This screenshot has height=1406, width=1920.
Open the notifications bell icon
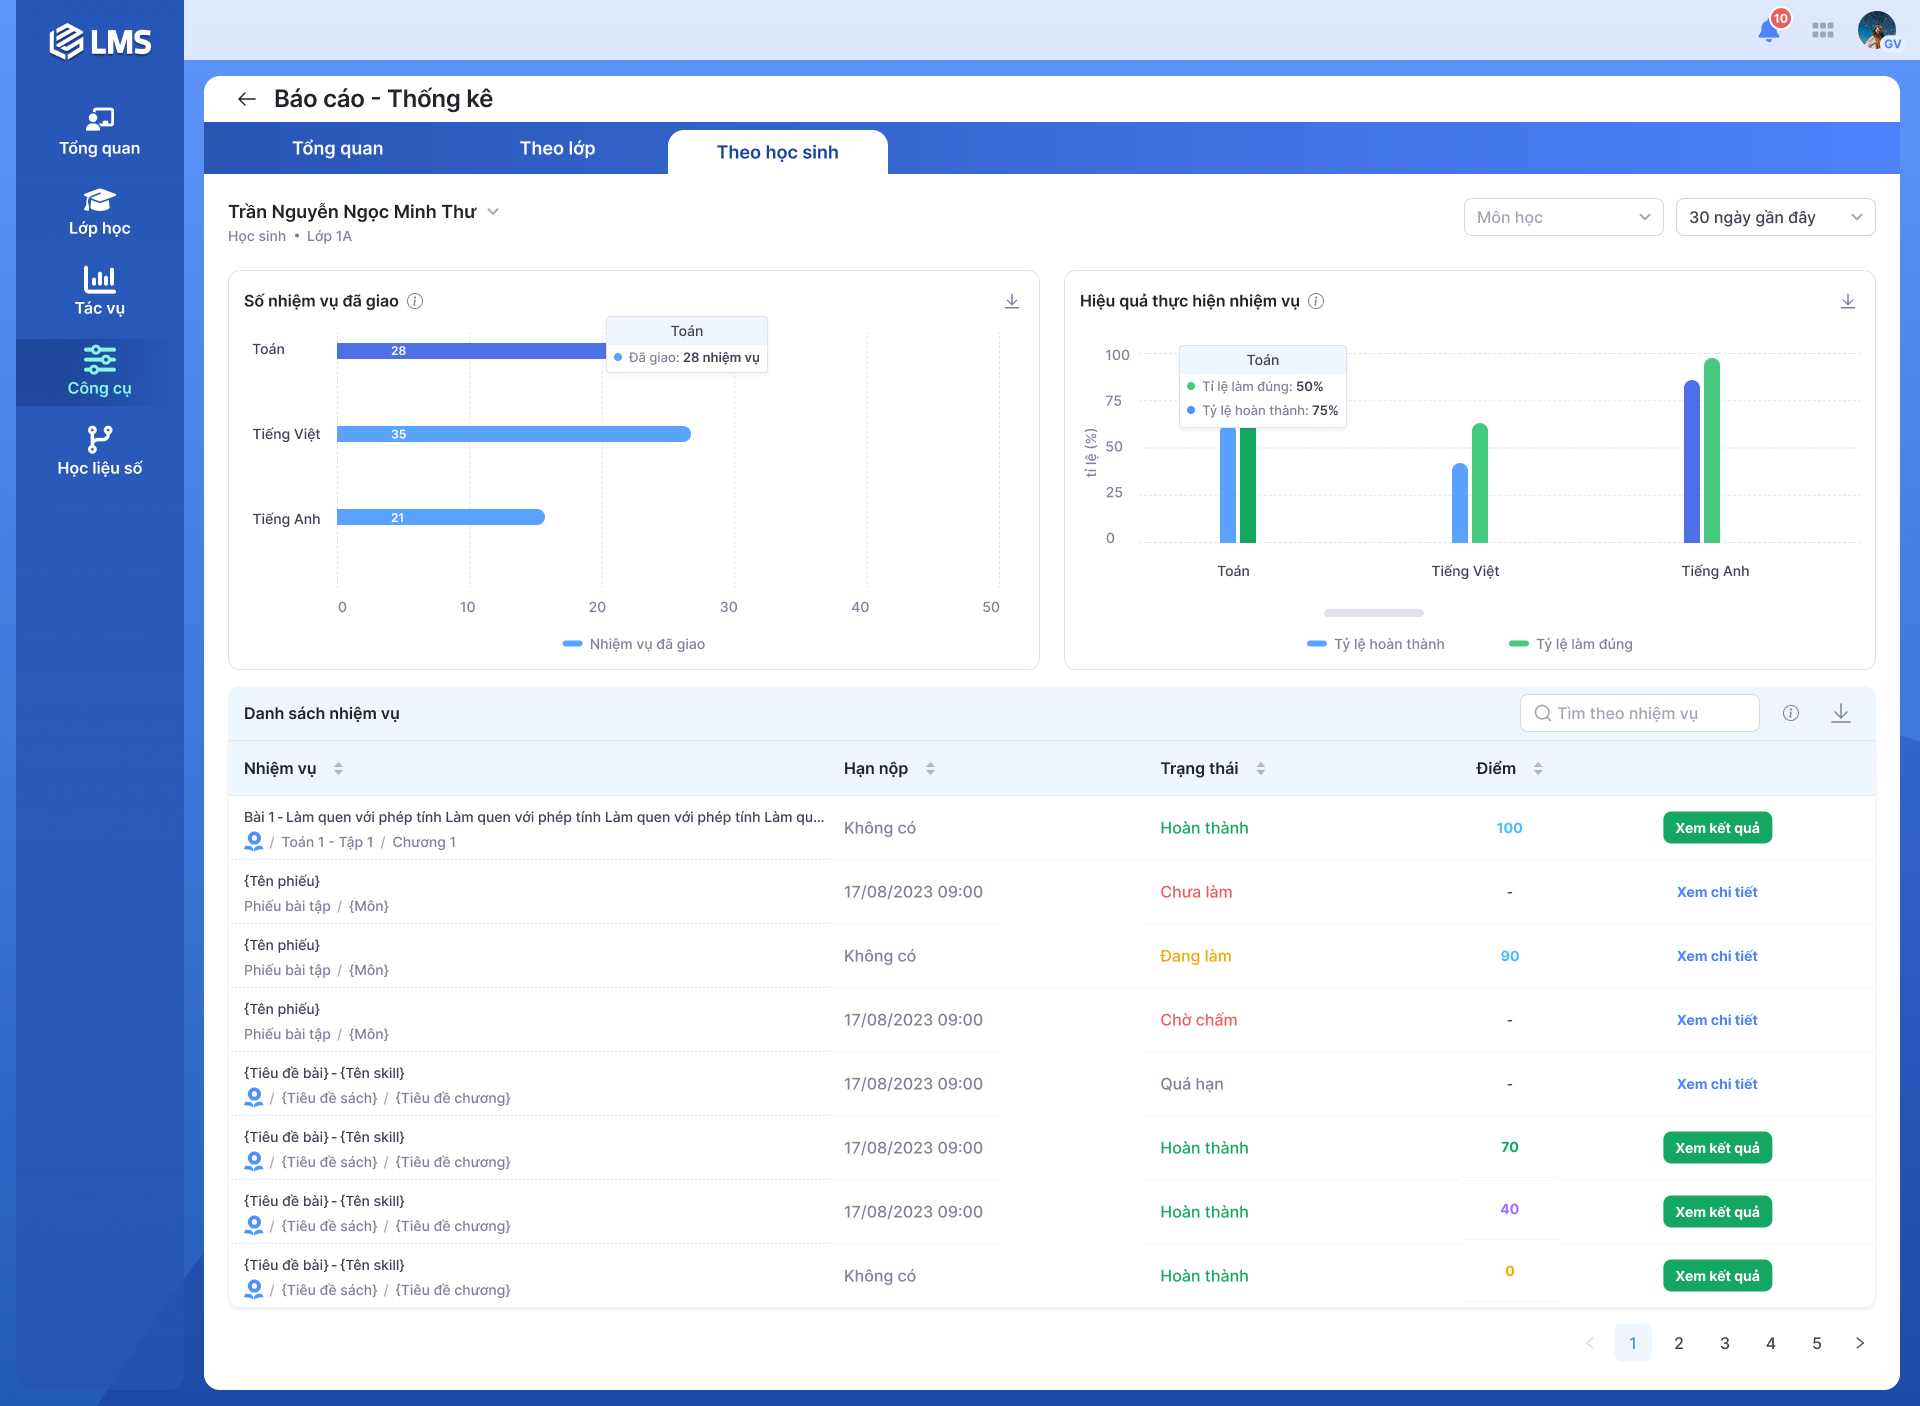pyautogui.click(x=1768, y=30)
